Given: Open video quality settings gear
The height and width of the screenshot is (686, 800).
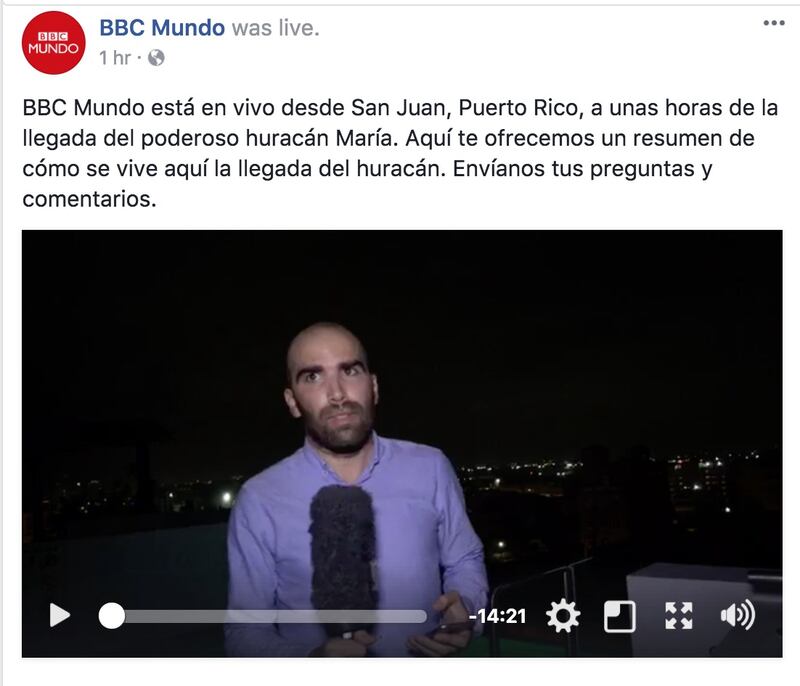Looking at the screenshot, I should click(x=563, y=616).
